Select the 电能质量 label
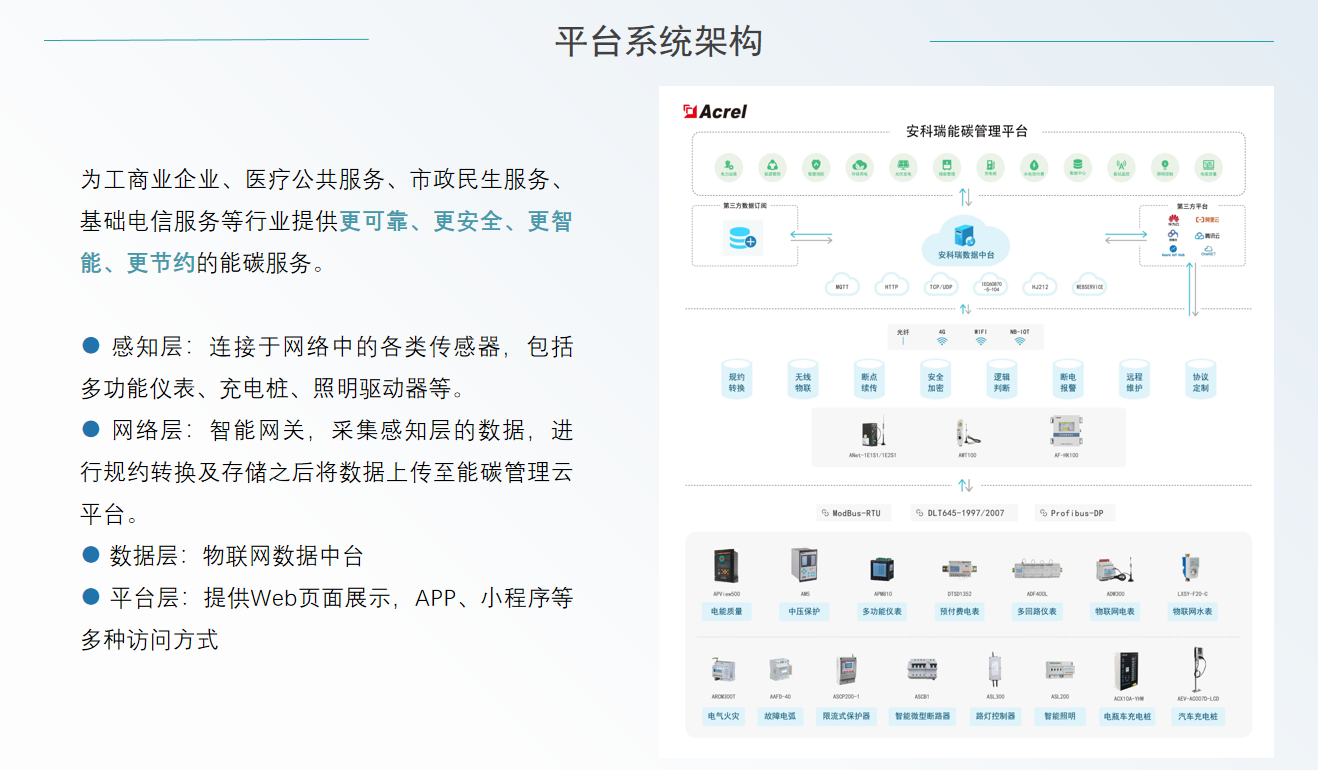1318x770 pixels. click(726, 611)
